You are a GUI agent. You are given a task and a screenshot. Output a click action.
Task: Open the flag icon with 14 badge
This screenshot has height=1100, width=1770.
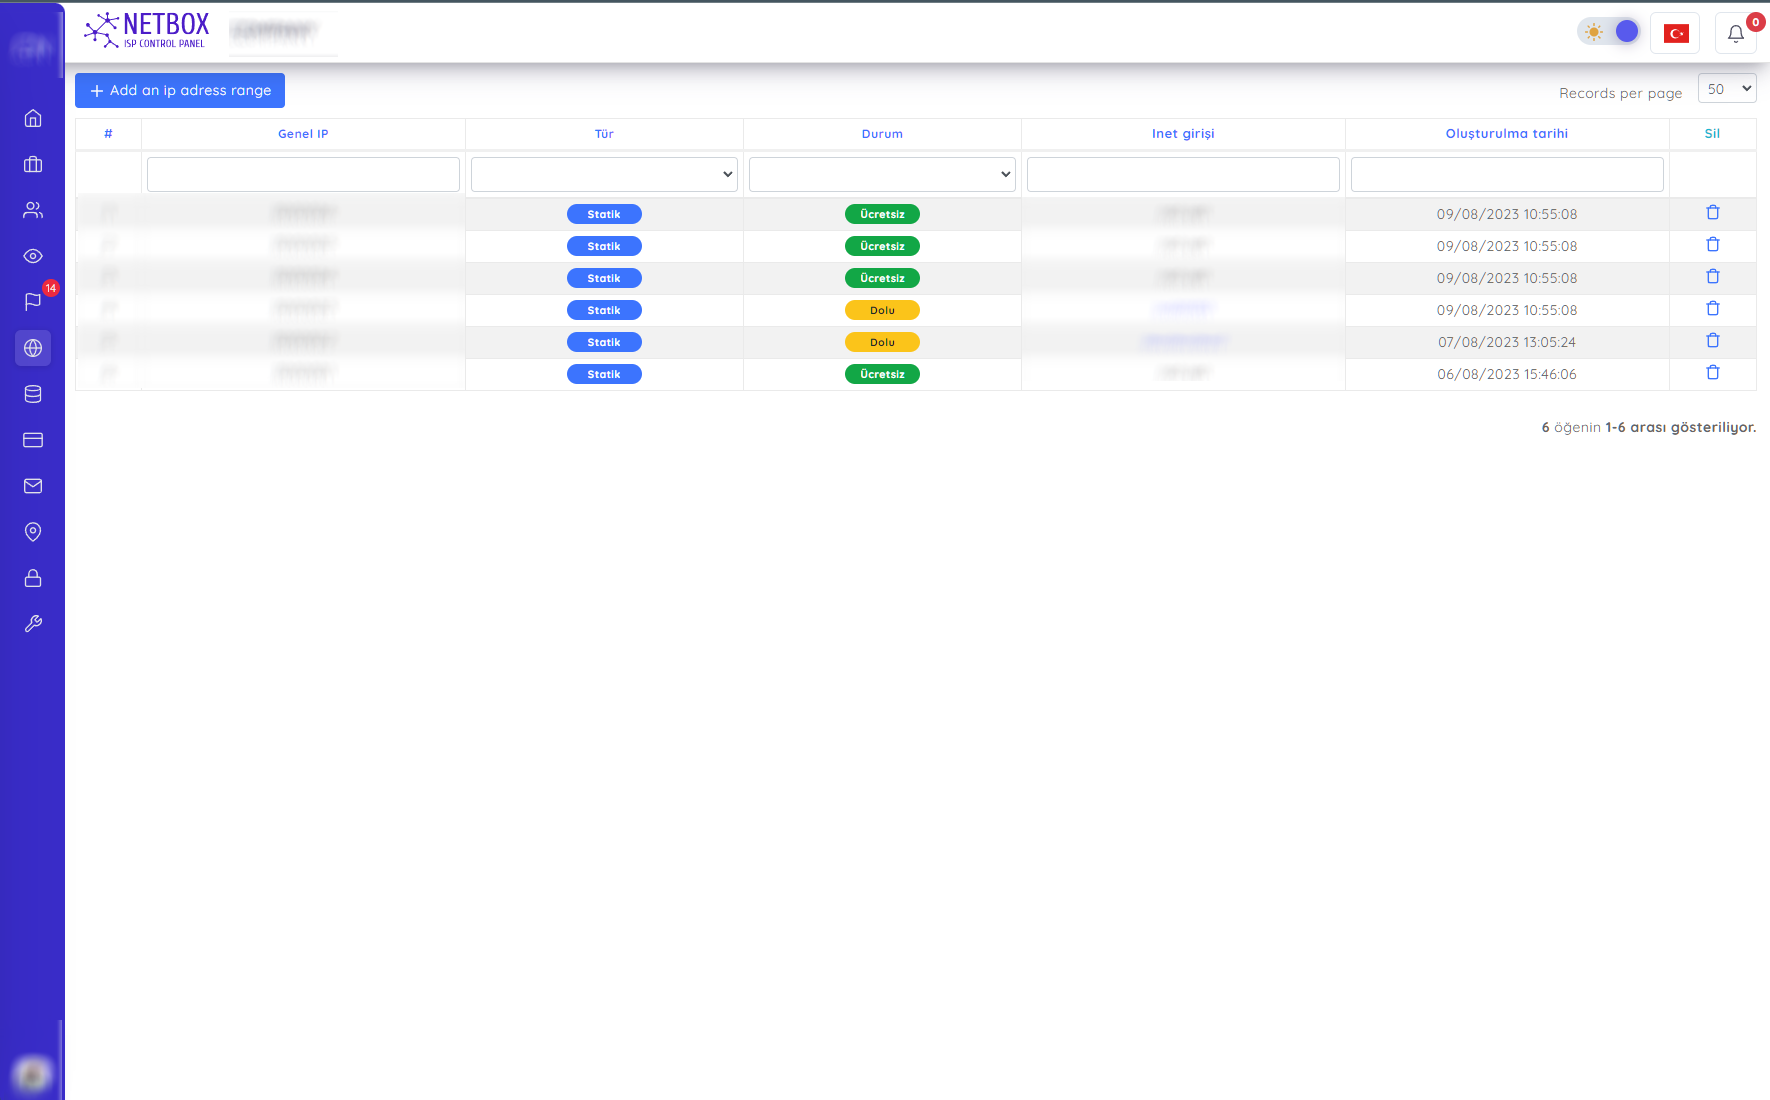click(x=33, y=302)
